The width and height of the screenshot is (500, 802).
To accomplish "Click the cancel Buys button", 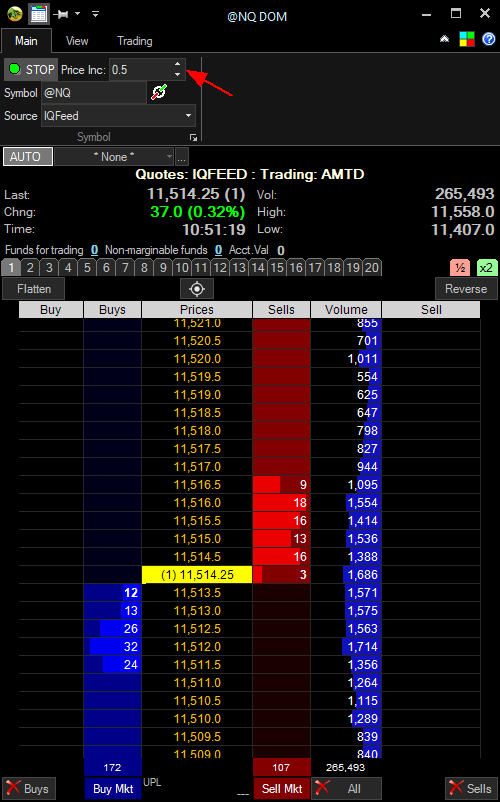I will (29, 789).
